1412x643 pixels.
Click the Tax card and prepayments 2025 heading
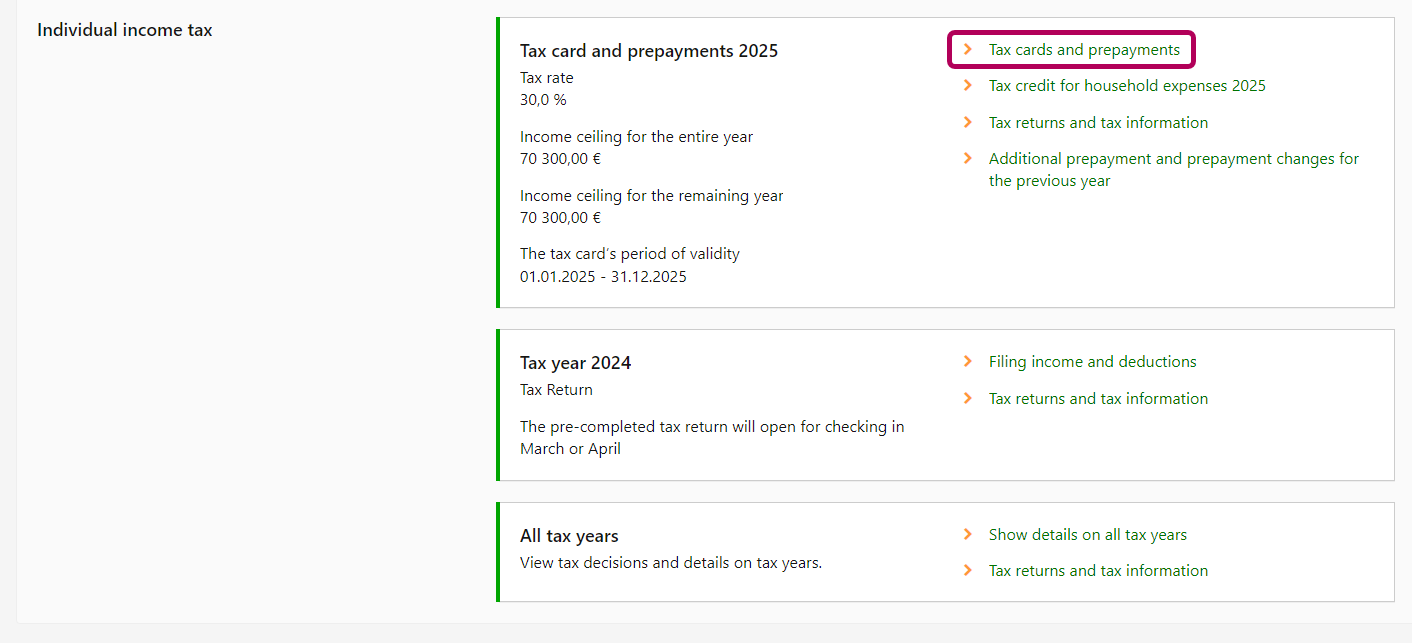click(x=648, y=51)
